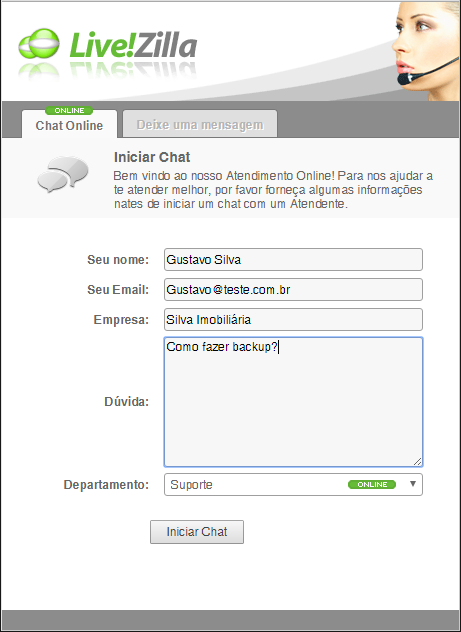Focus the Empresa input field
This screenshot has width=461, height=632.
click(x=293, y=320)
